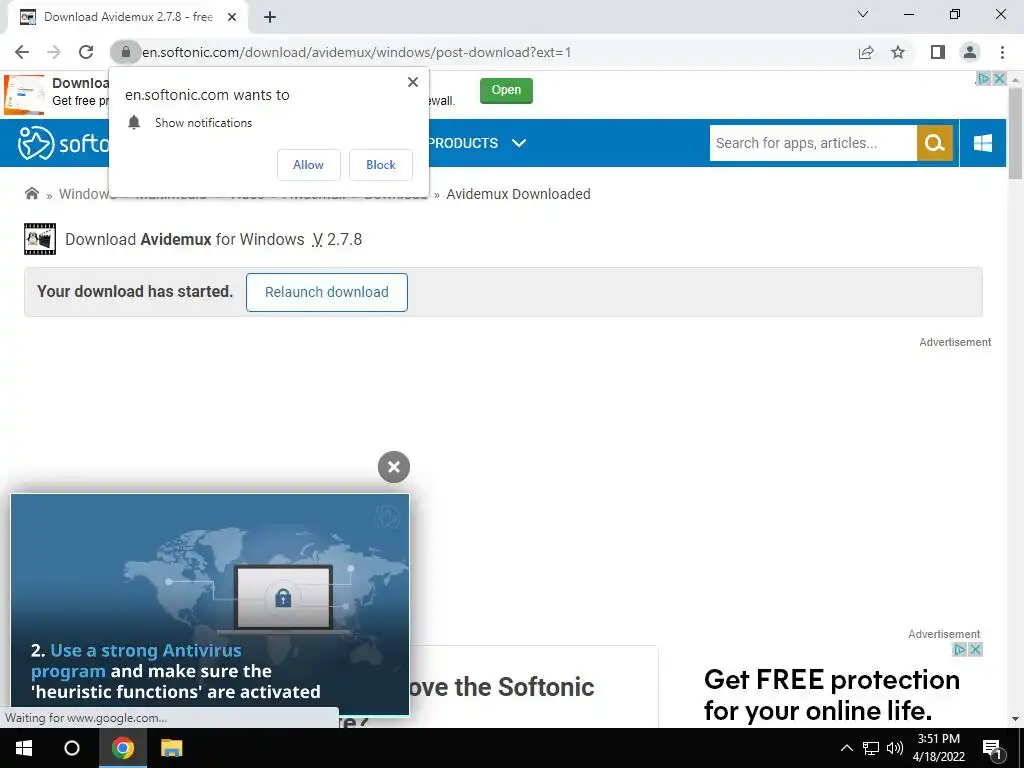Open the browser side panel icon
Image resolution: width=1024 pixels, height=768 pixels.
938,52
